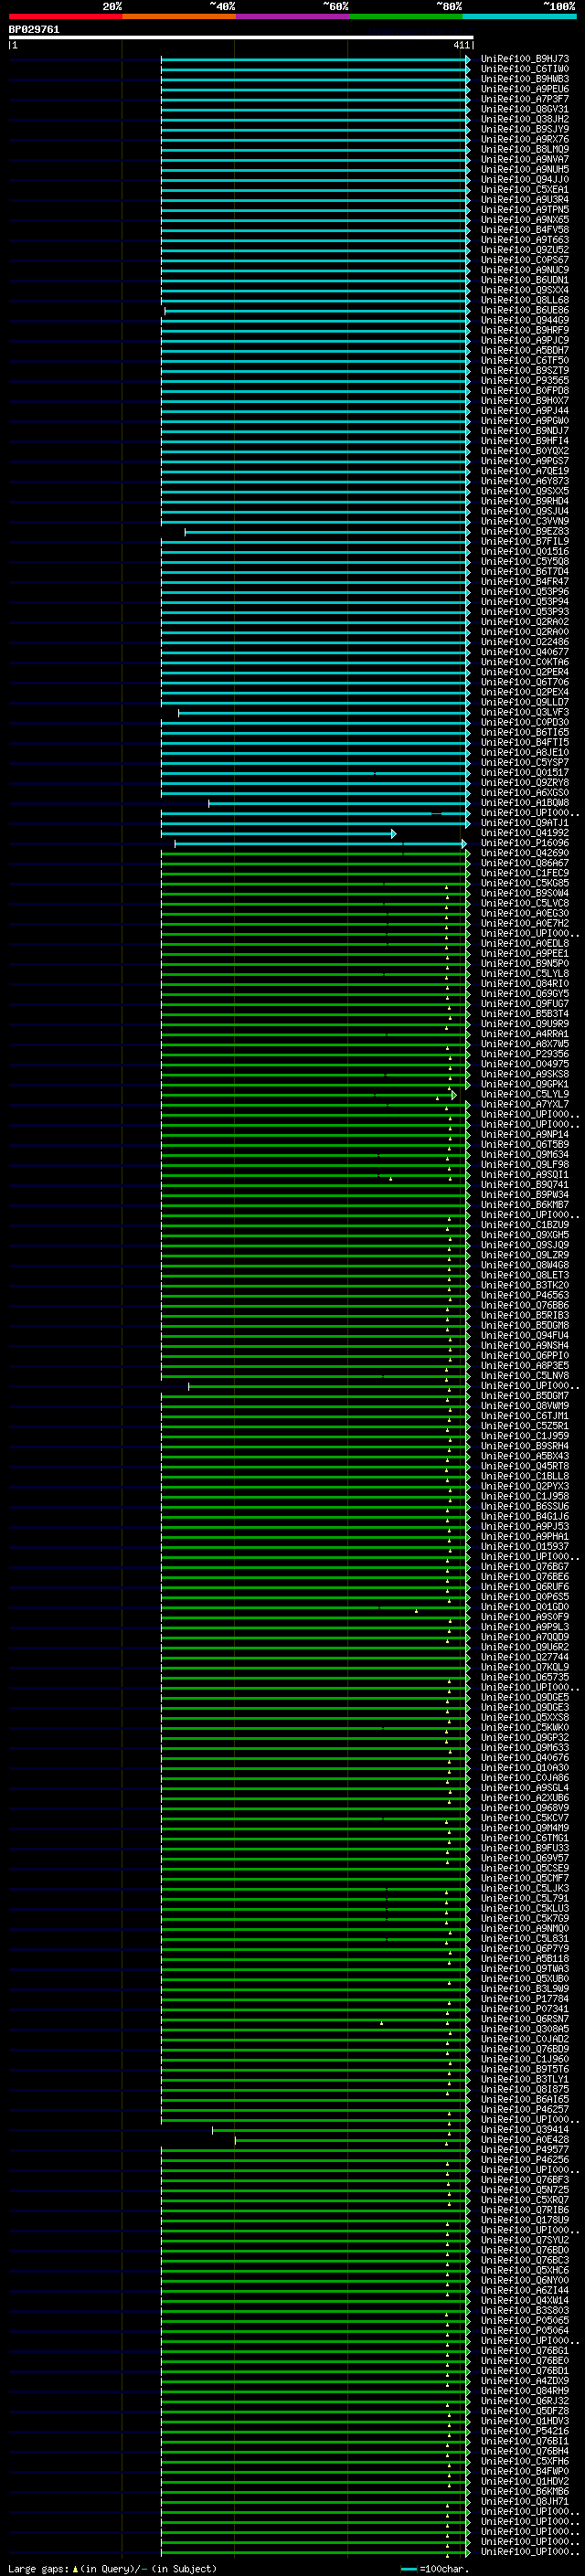585x2576 pixels.
Task: Click label UniRef100_A9PEU6
Action: coord(525,89)
